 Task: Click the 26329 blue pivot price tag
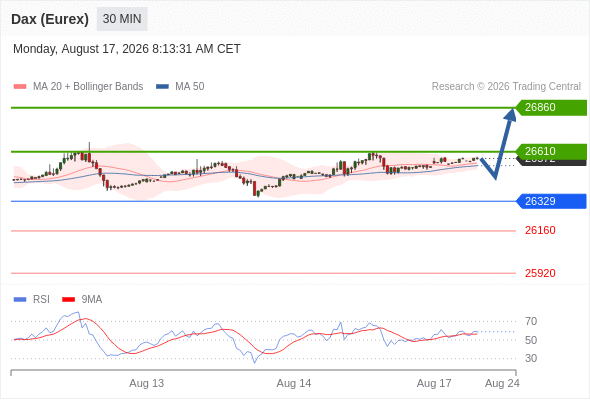[x=551, y=201]
